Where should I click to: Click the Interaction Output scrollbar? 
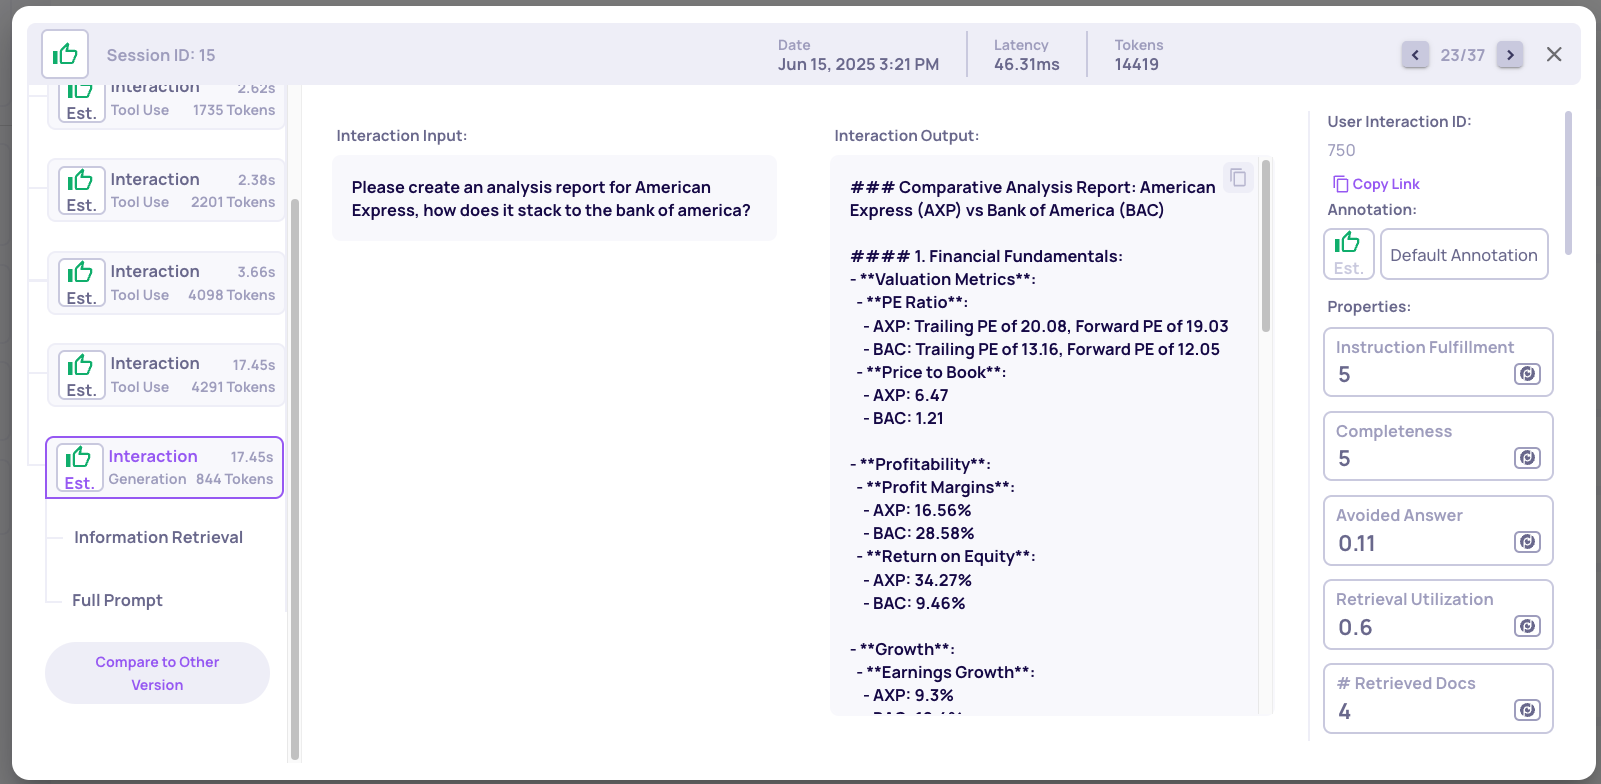(1266, 245)
